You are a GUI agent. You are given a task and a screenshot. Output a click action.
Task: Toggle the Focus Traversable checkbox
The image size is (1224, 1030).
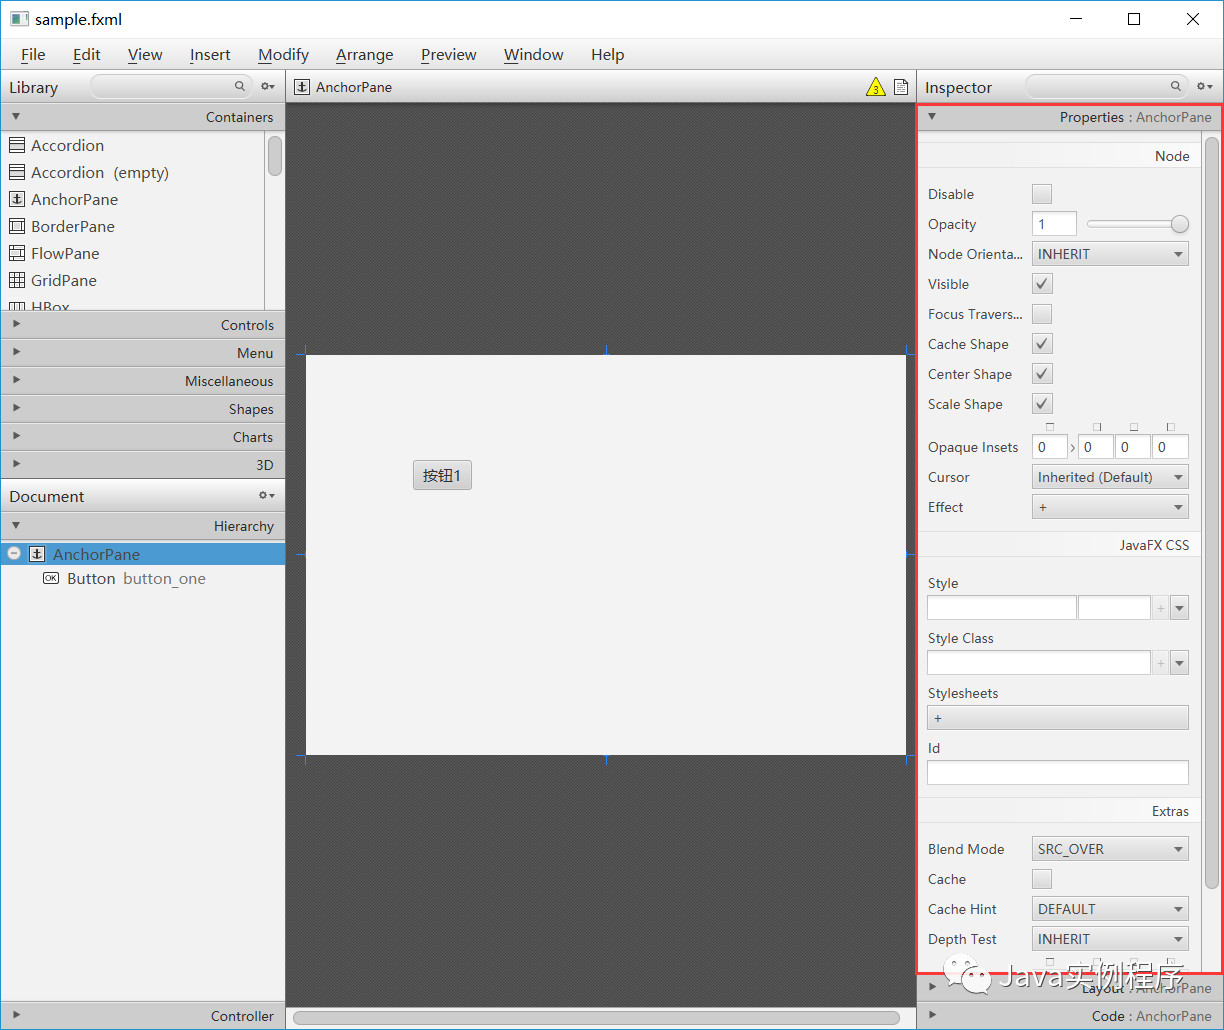tap(1041, 313)
